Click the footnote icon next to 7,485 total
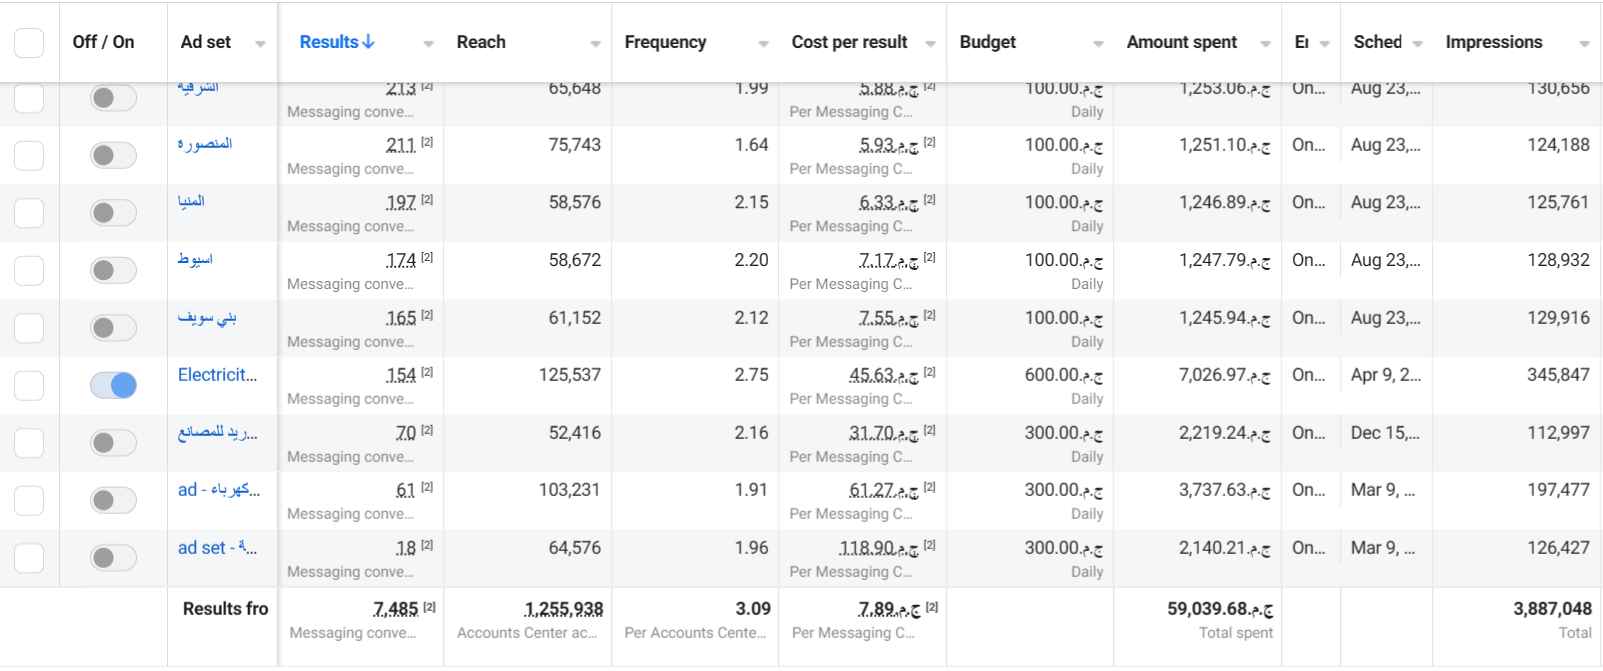Screen dimensions: 1603x671 coord(430,606)
